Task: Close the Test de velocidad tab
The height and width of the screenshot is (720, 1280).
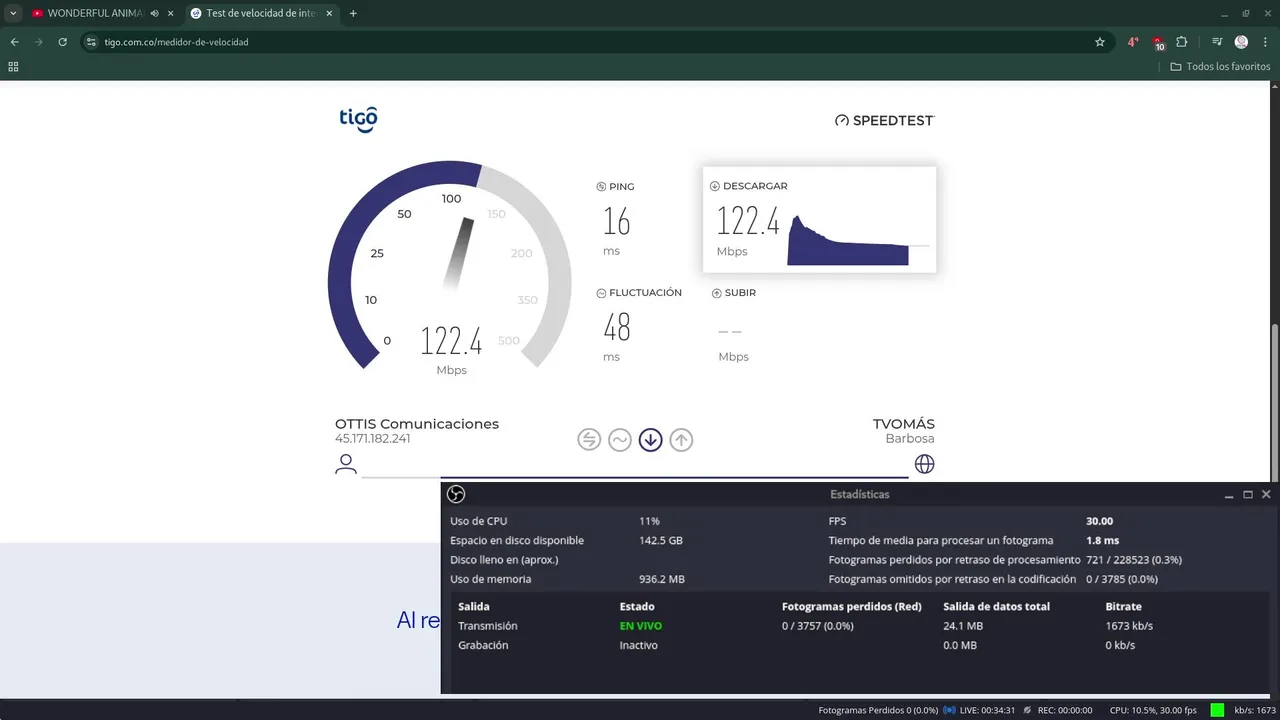Action: click(329, 13)
